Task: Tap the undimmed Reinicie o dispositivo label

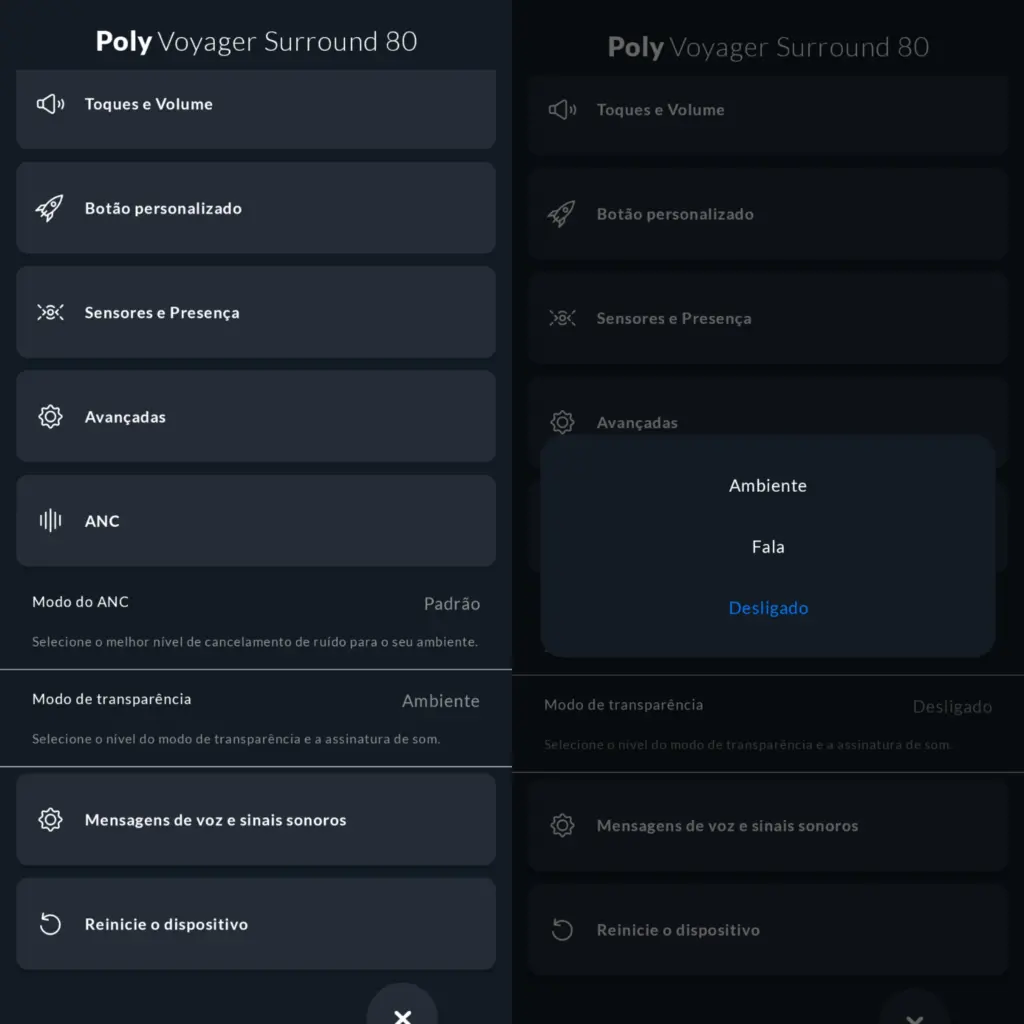Action: (166, 924)
